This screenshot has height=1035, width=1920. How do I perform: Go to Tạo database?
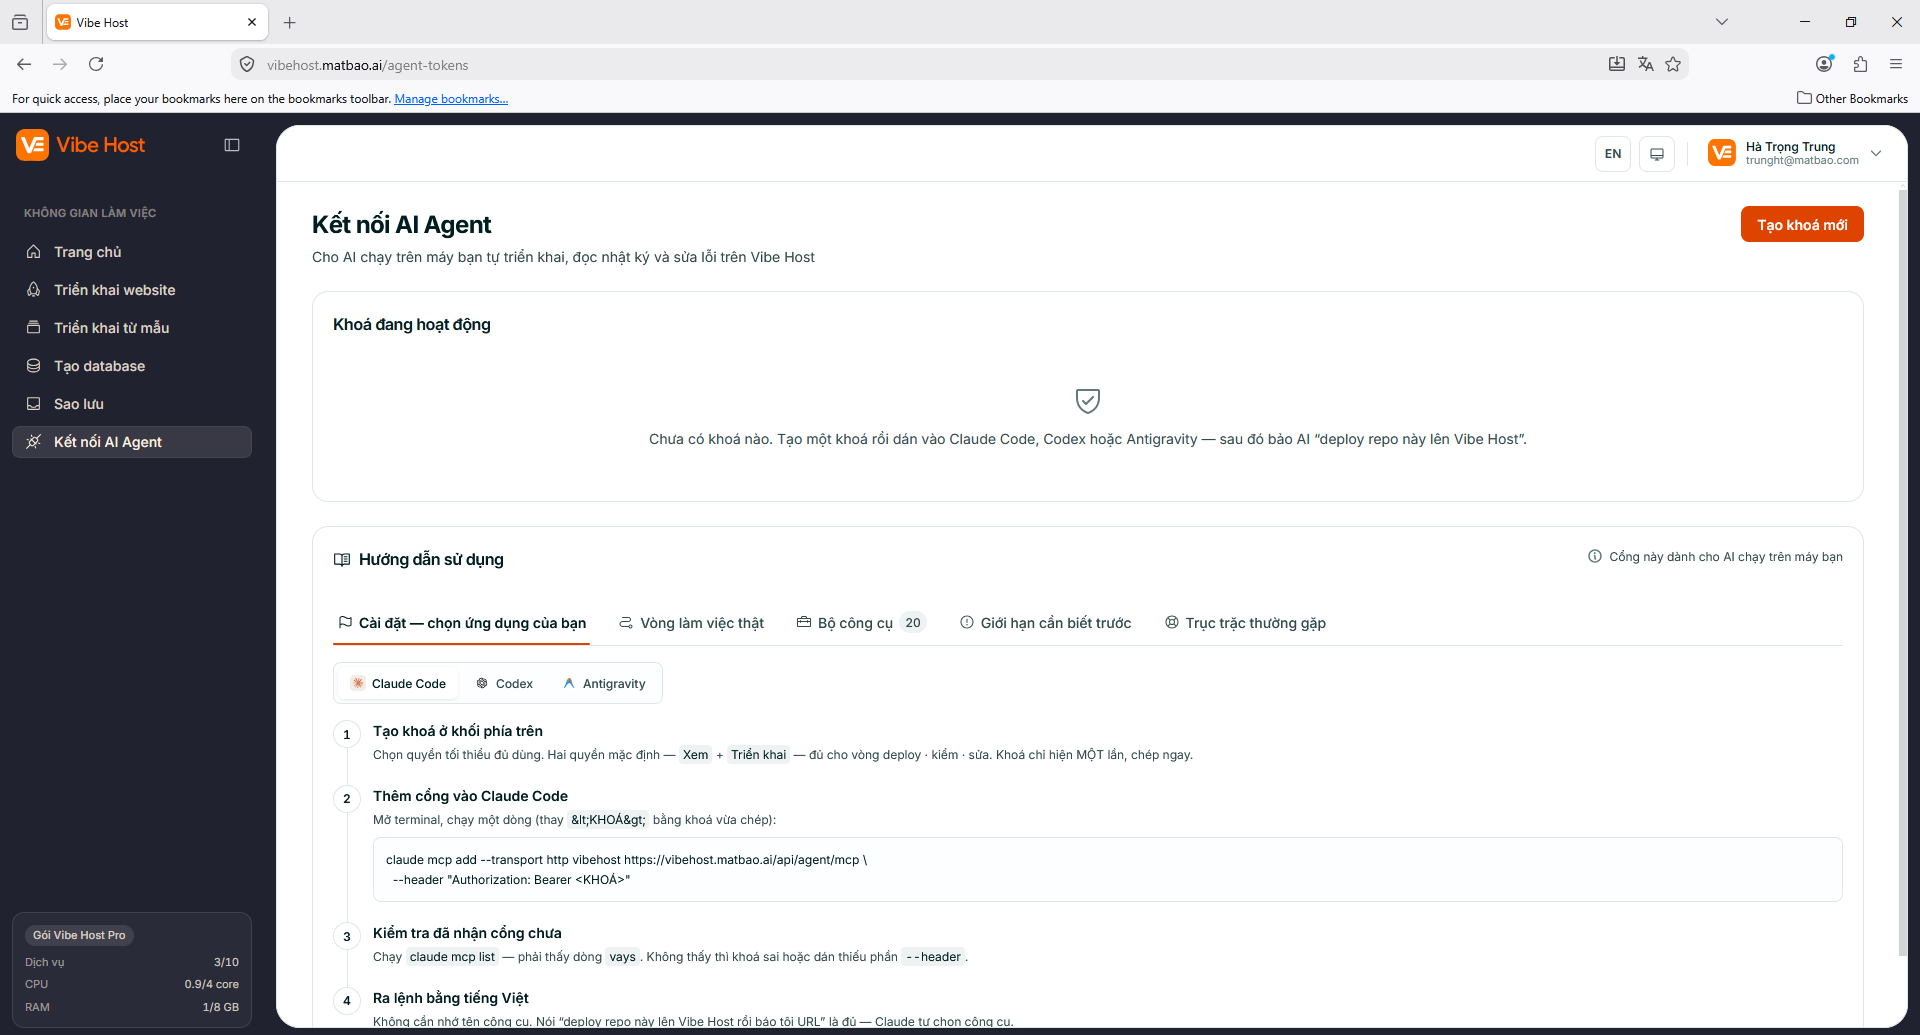[x=132, y=366]
